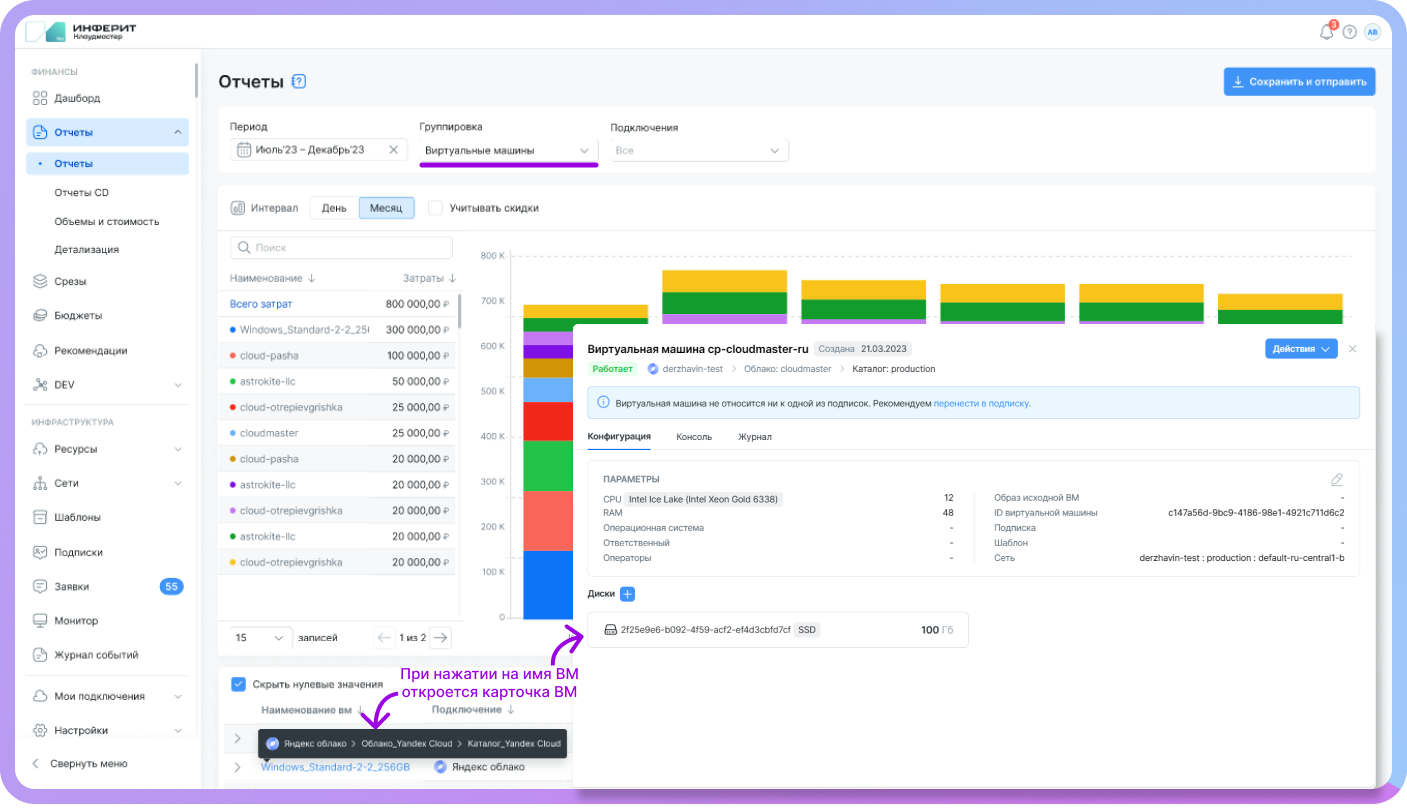1407x809 pixels.
Task: Click the edit pencil in Параметры
Action: pos(1337,480)
